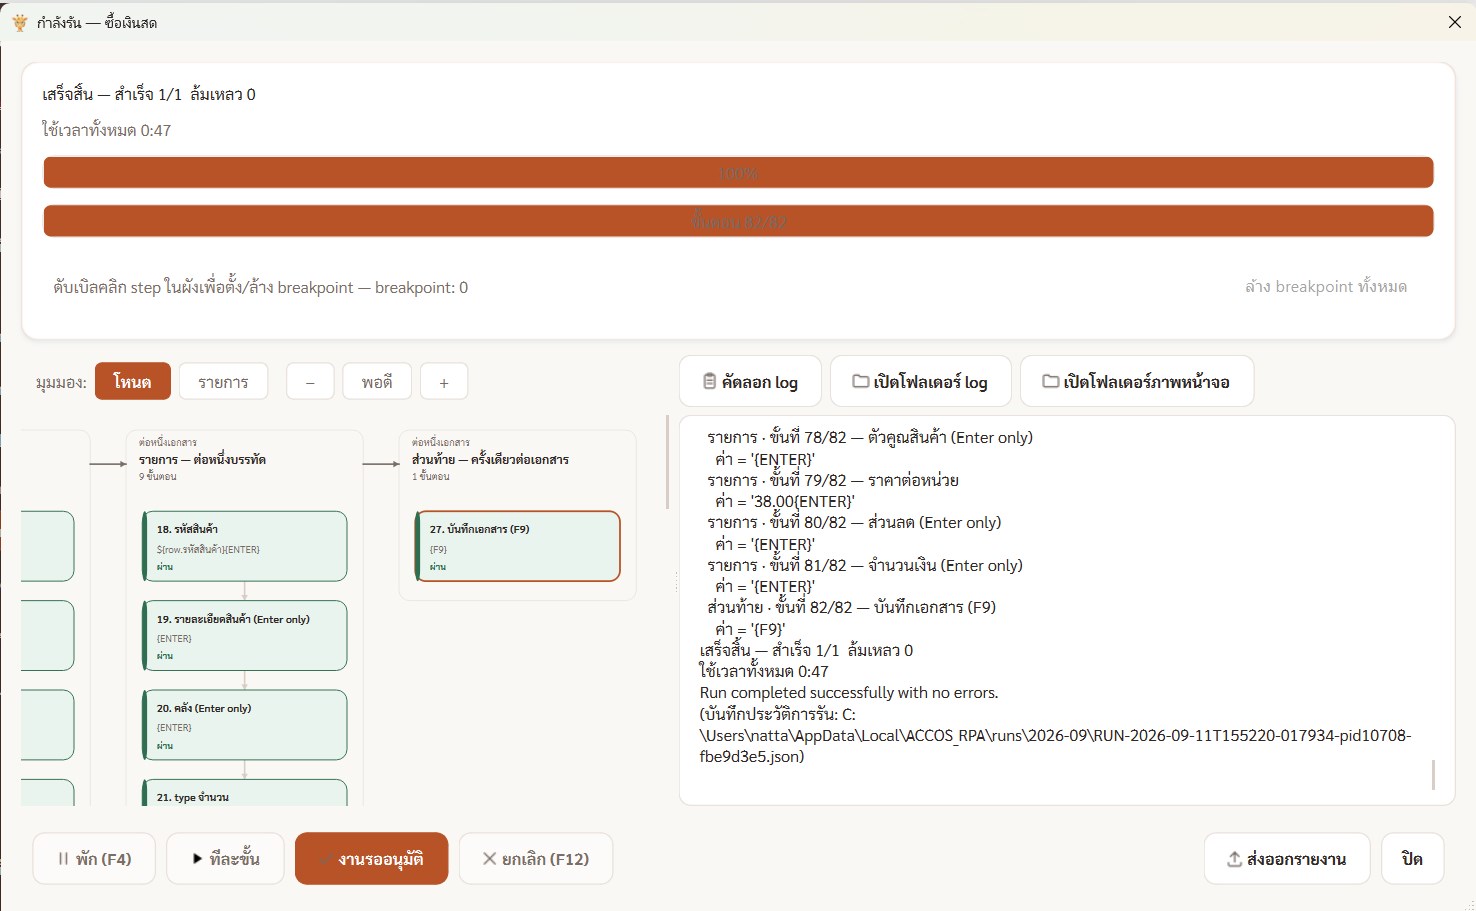Open งานรออนุมัติ pending approvals

click(x=371, y=858)
